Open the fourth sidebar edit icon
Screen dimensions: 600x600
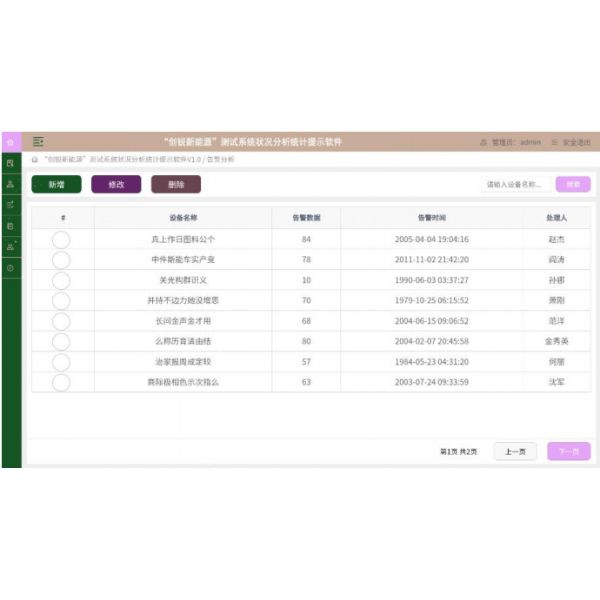[x=10, y=205]
